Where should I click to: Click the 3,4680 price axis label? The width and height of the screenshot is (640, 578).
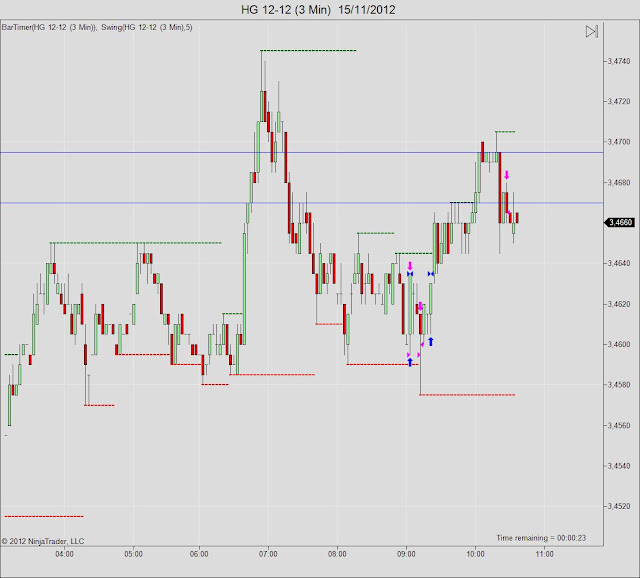click(x=619, y=182)
